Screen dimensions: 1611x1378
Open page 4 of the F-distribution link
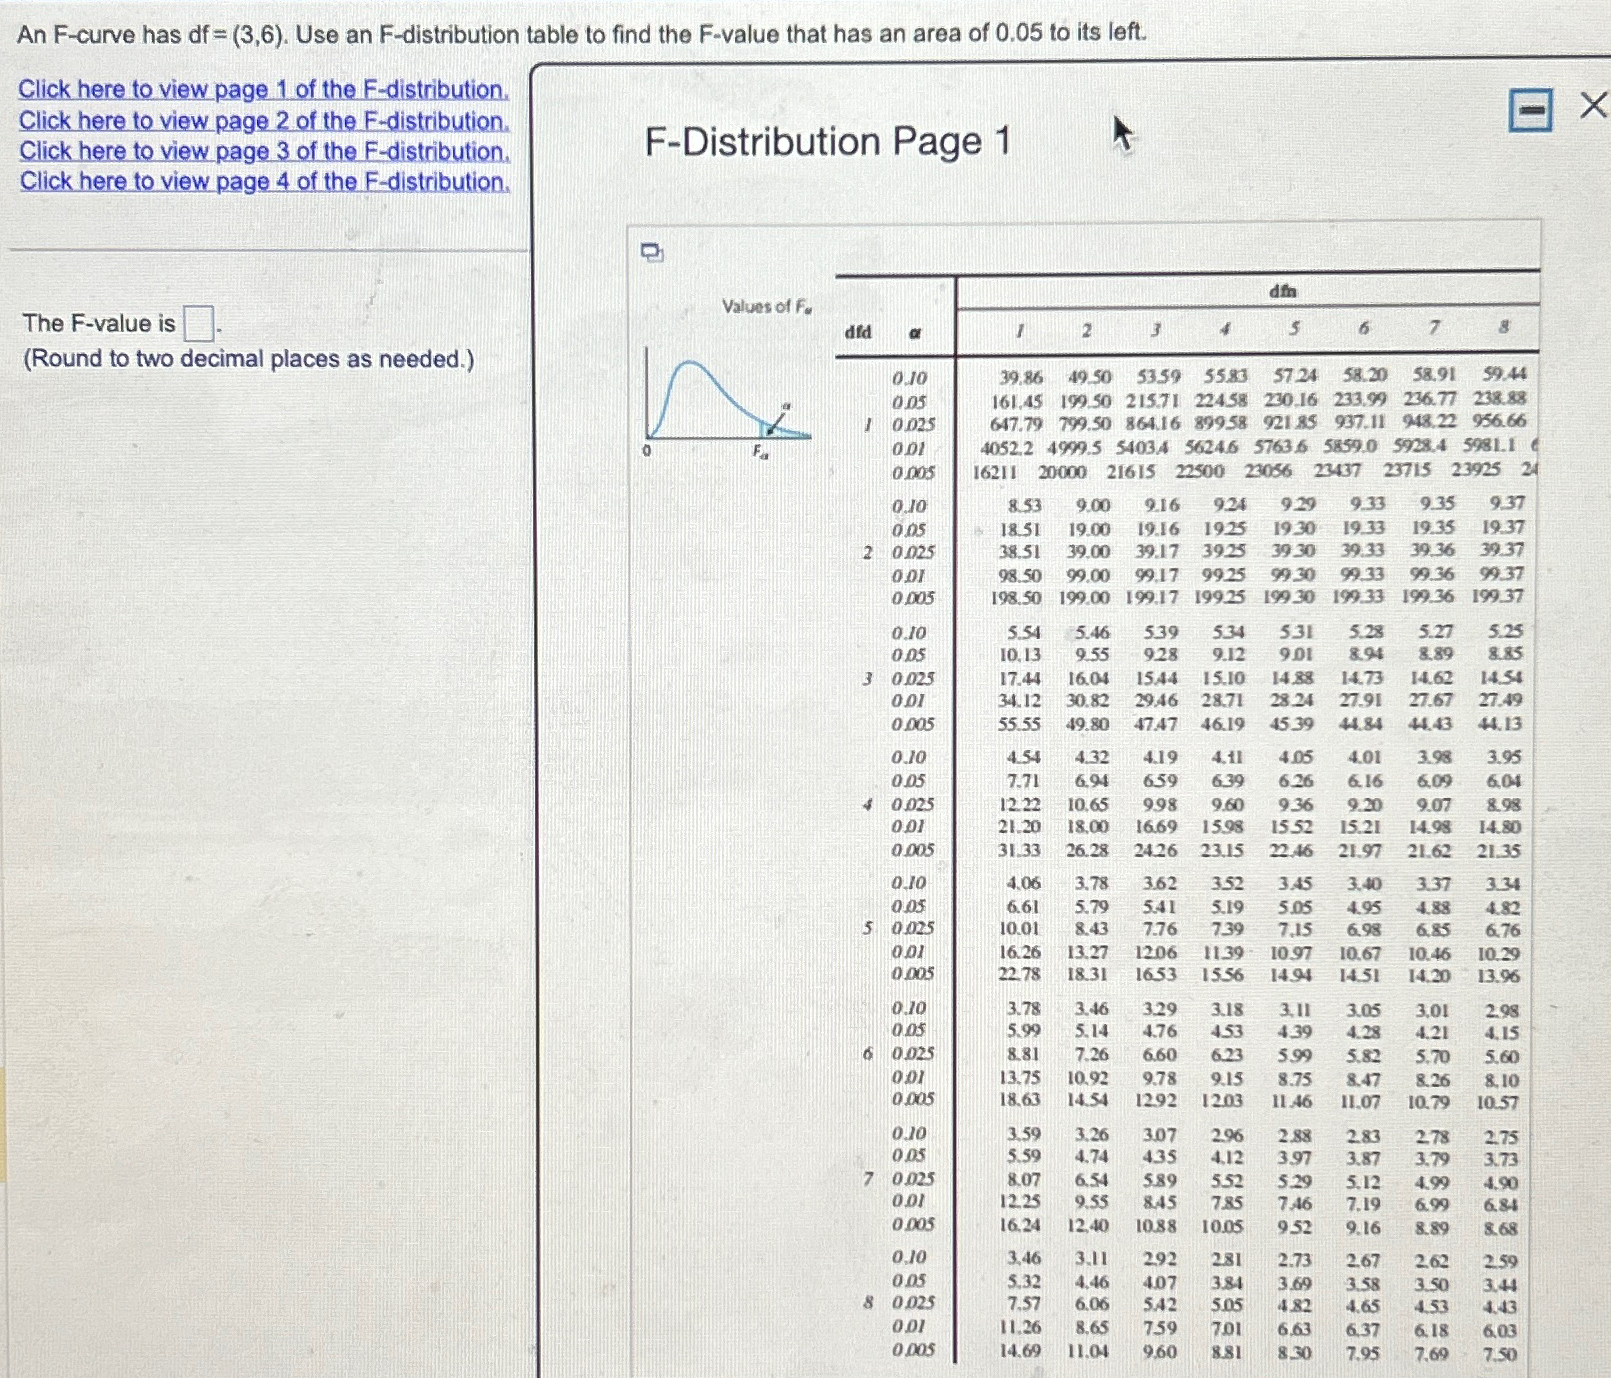(265, 181)
